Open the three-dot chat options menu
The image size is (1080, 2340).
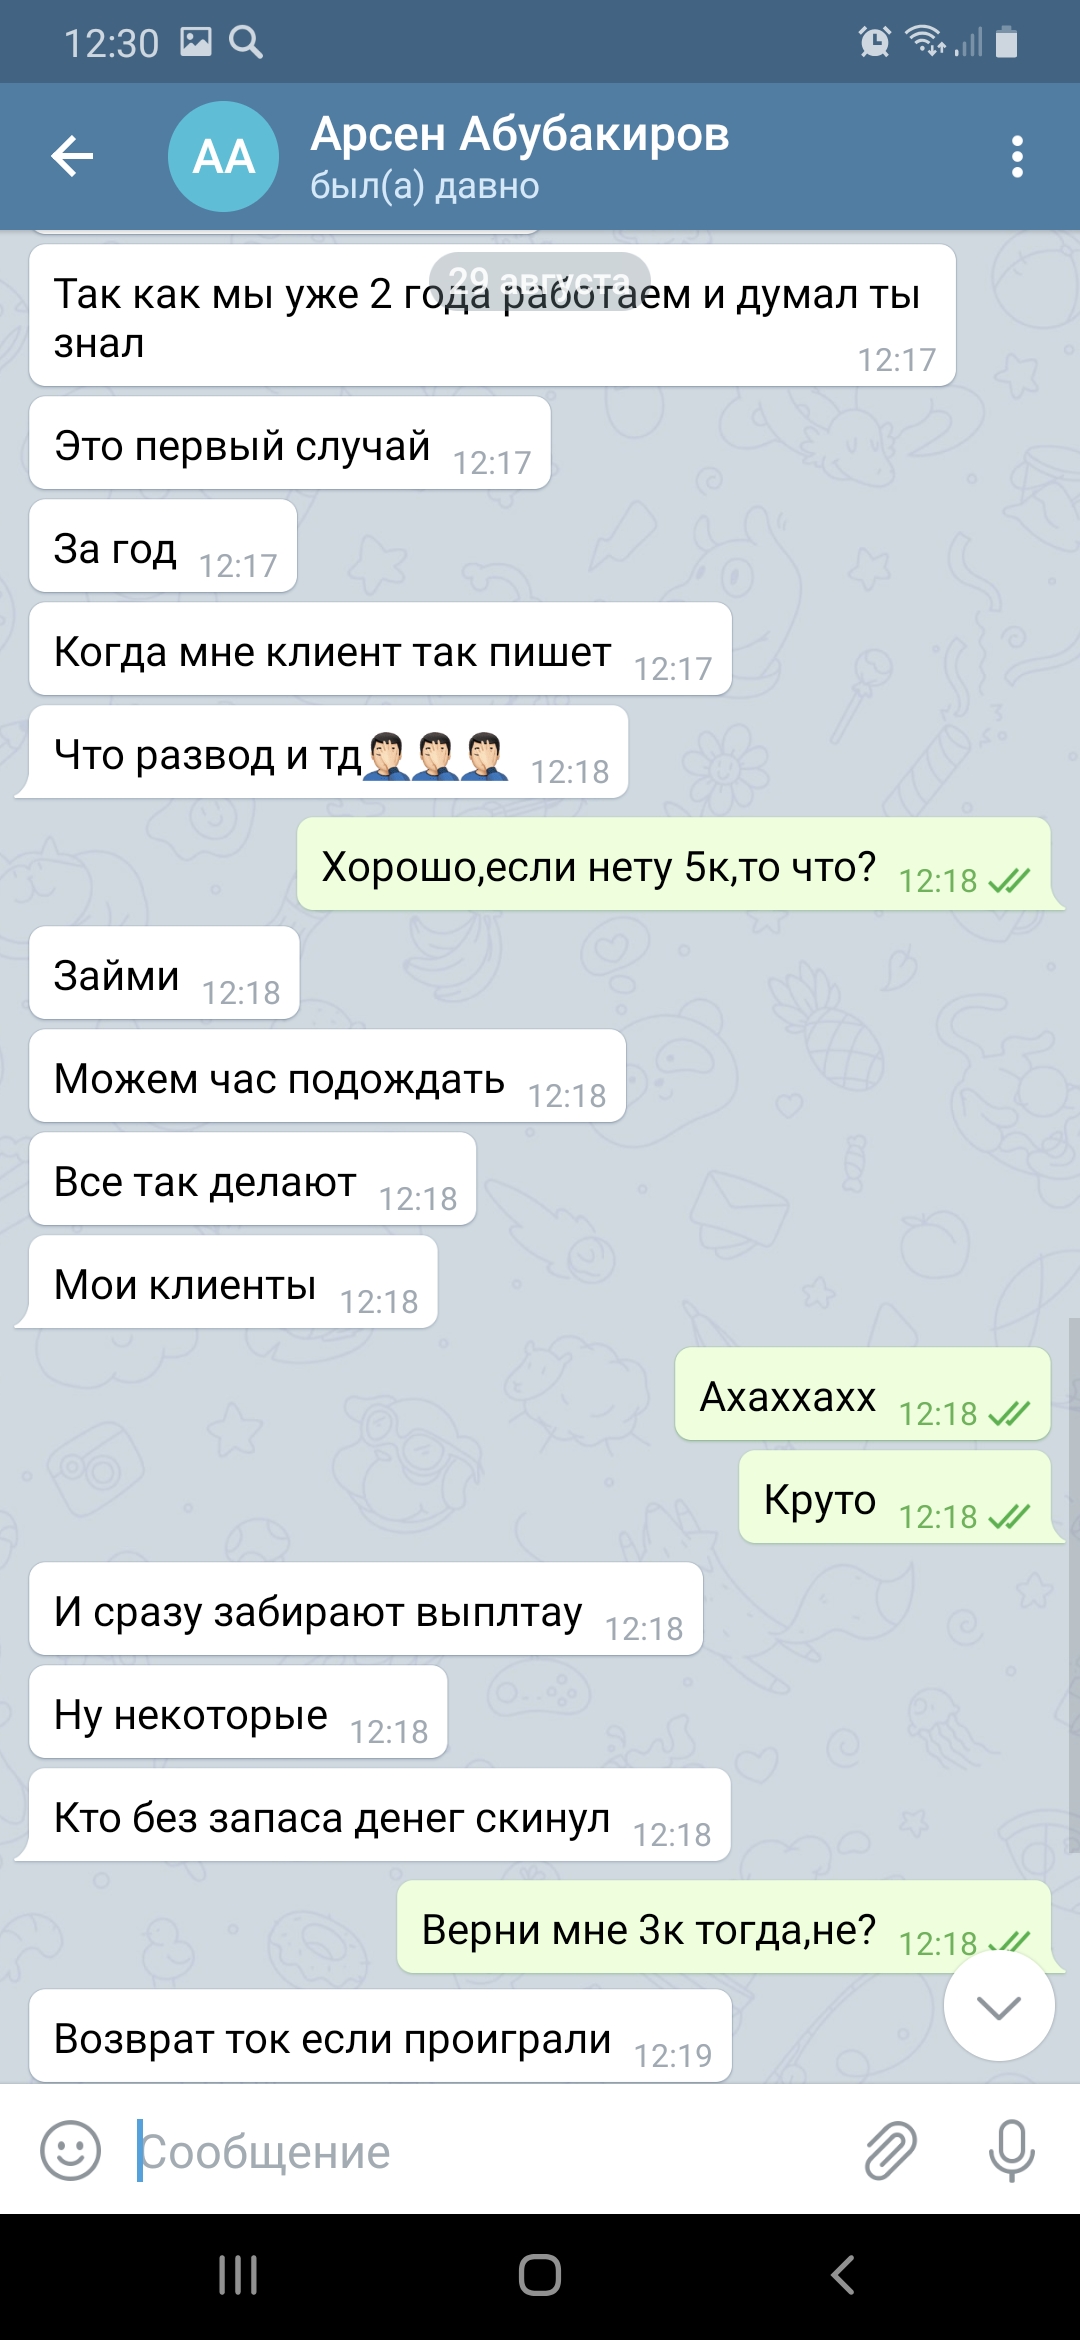1017,157
